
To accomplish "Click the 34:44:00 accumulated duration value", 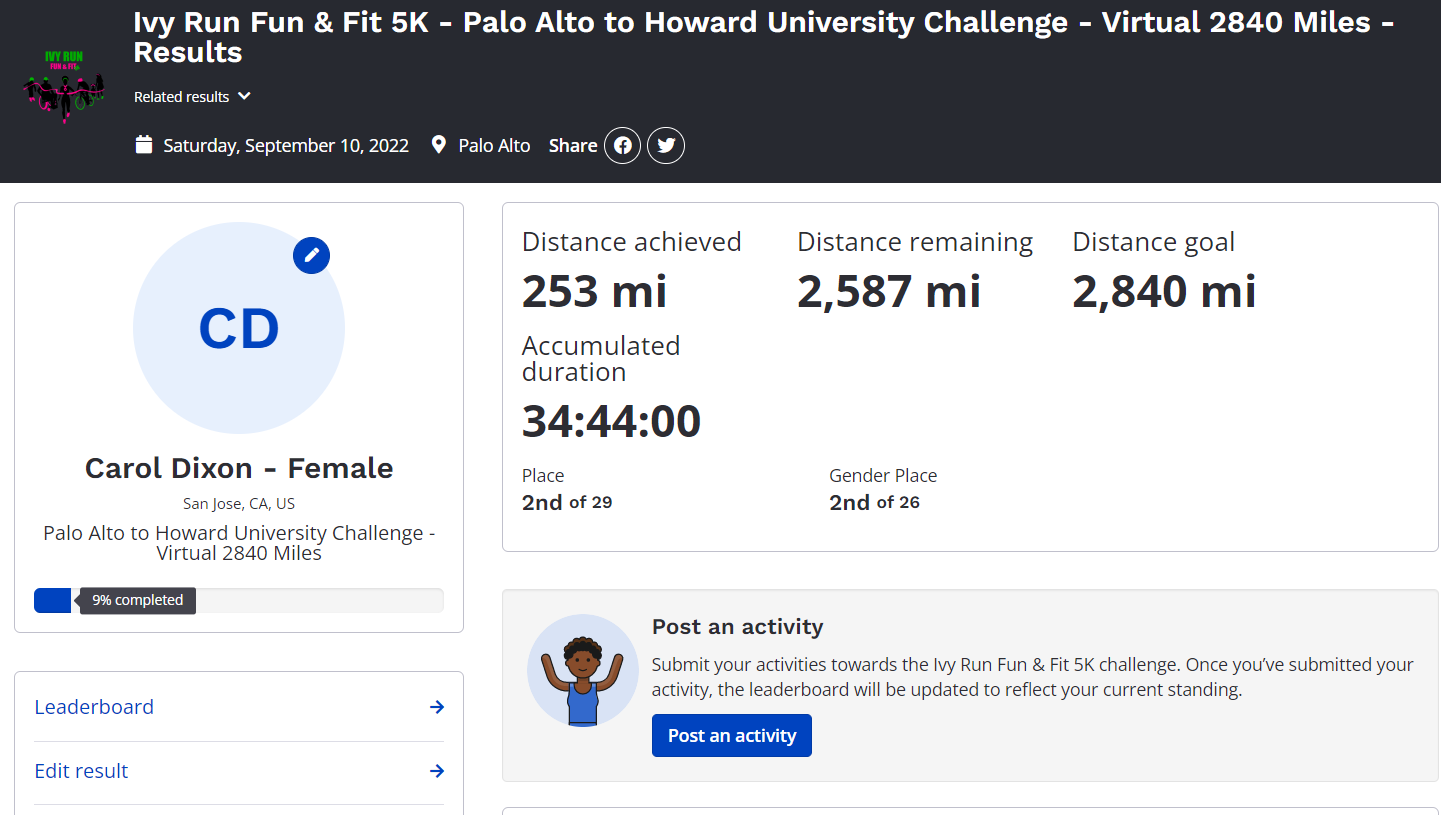I will tap(611, 421).
